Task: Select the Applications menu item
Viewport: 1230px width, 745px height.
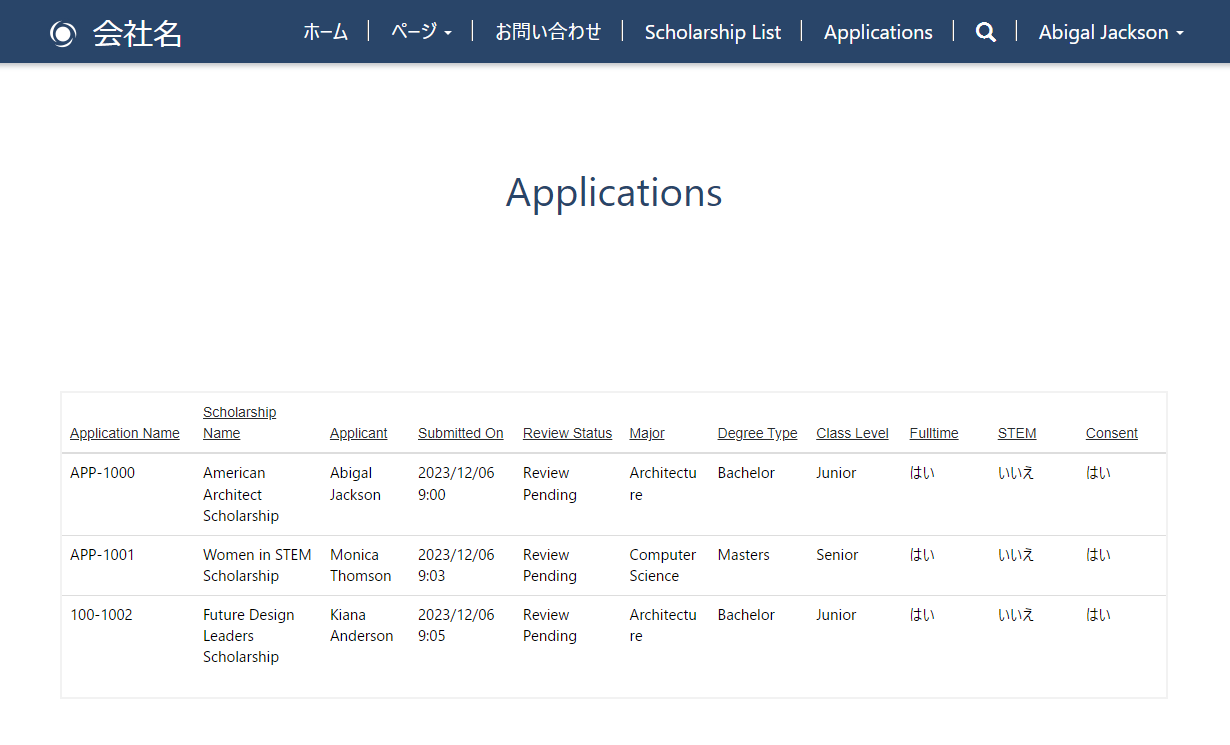Action: pos(877,31)
